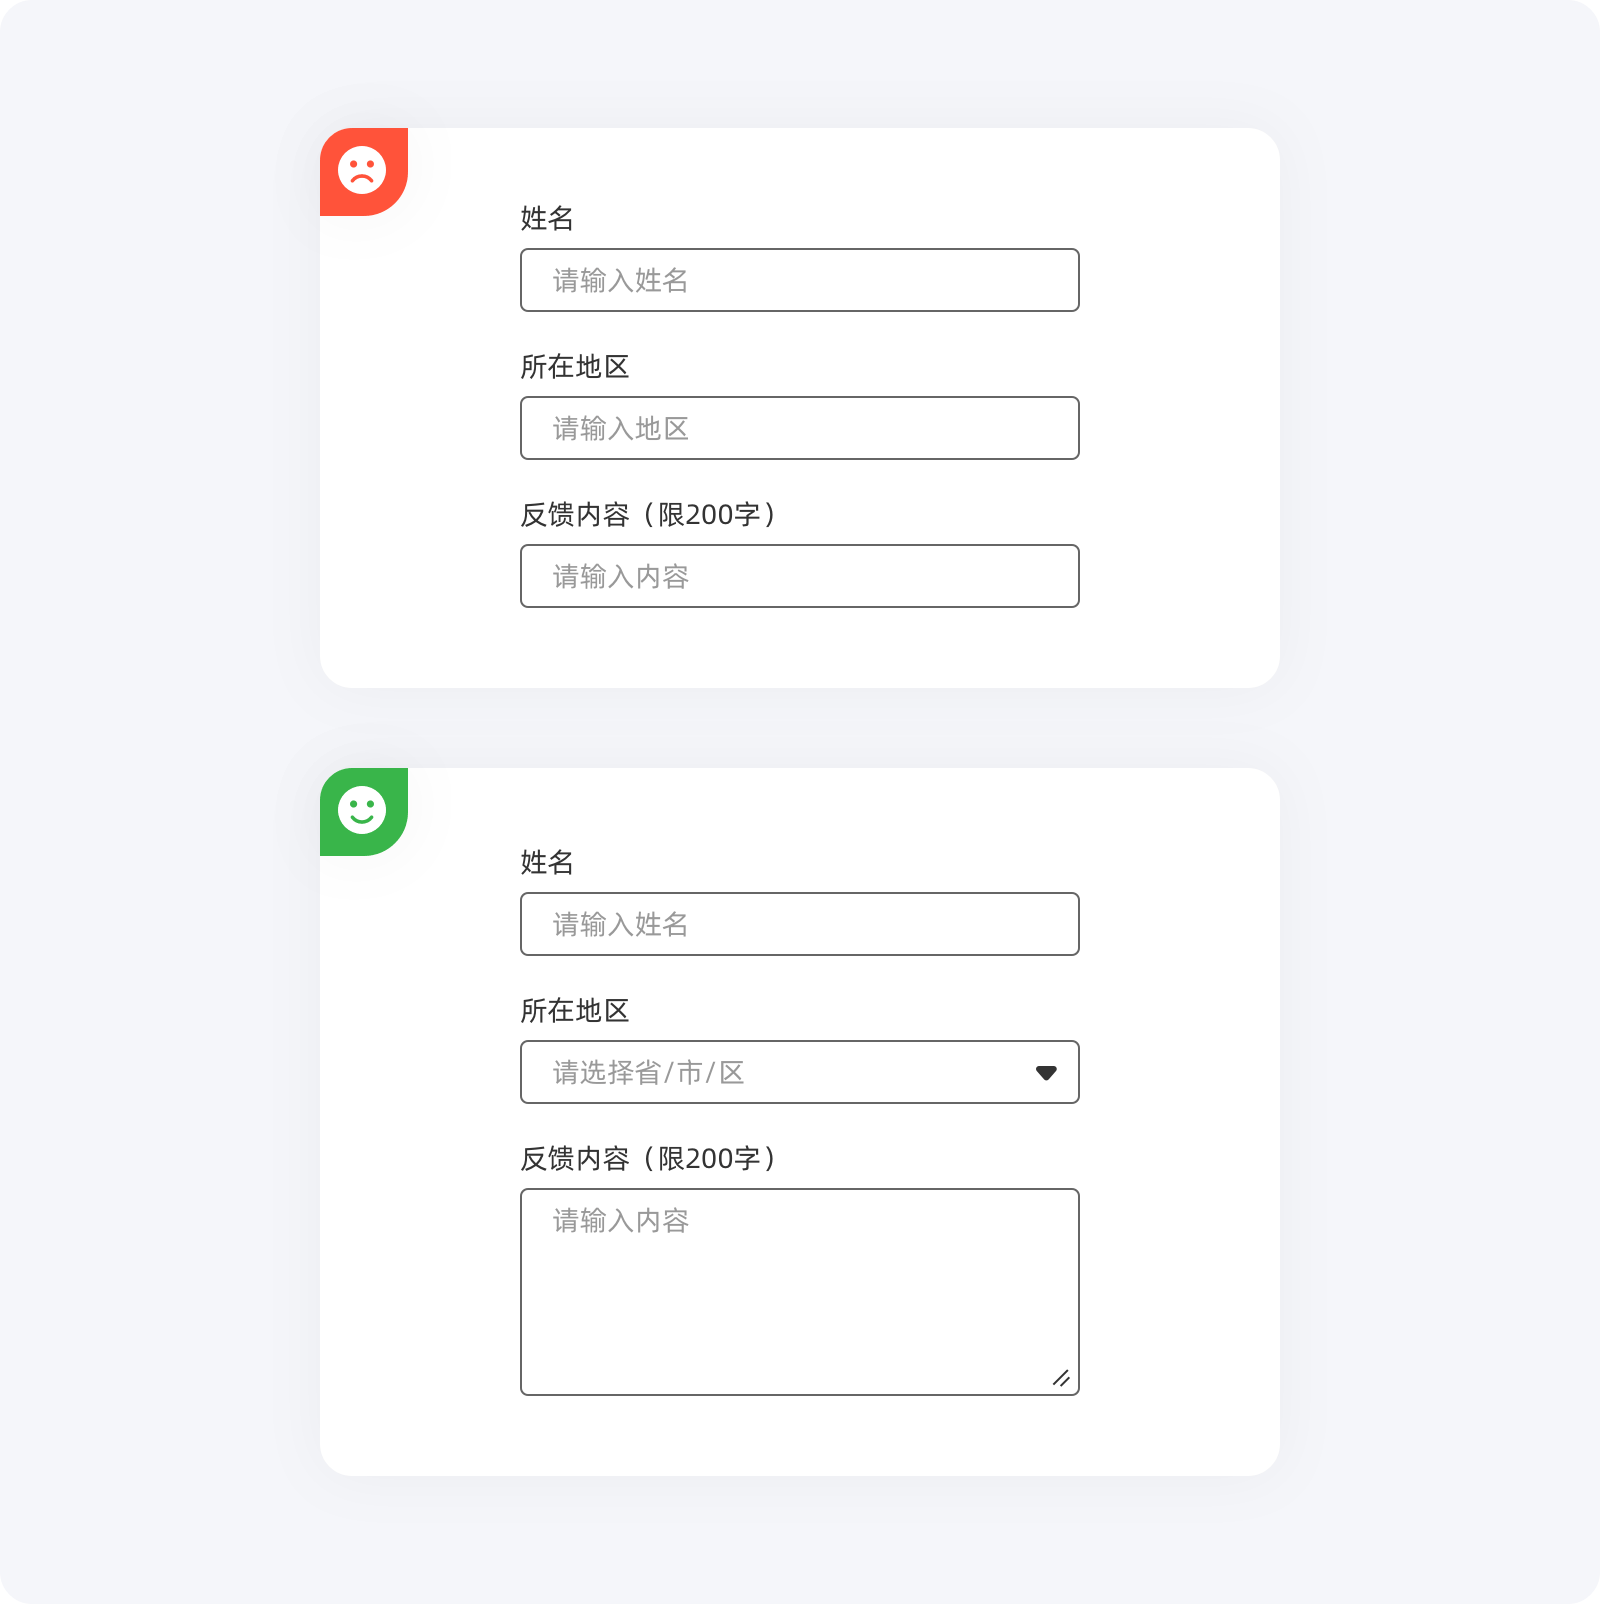Image resolution: width=1600 pixels, height=1604 pixels.
Task: Click the red sad face icon
Action: click(362, 170)
